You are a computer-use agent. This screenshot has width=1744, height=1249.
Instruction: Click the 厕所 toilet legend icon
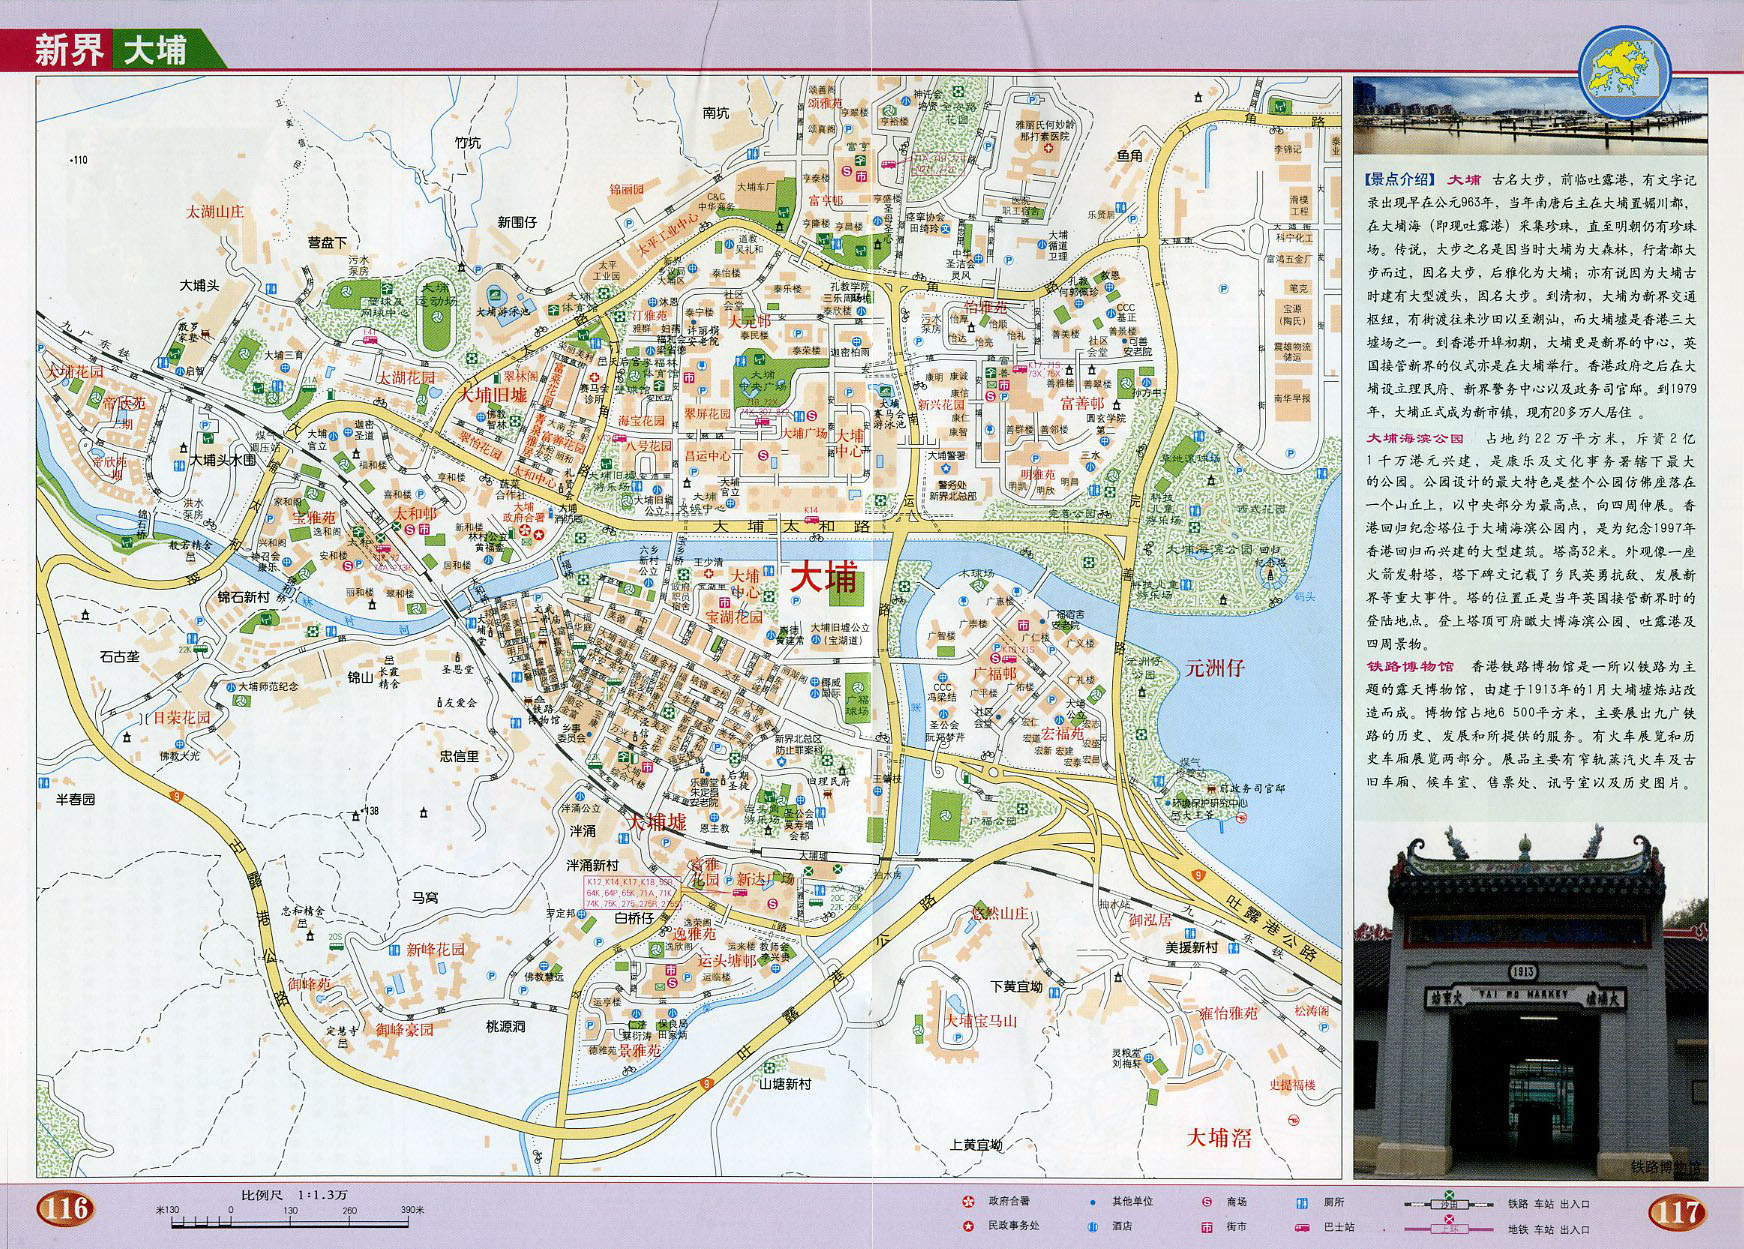point(1302,1201)
